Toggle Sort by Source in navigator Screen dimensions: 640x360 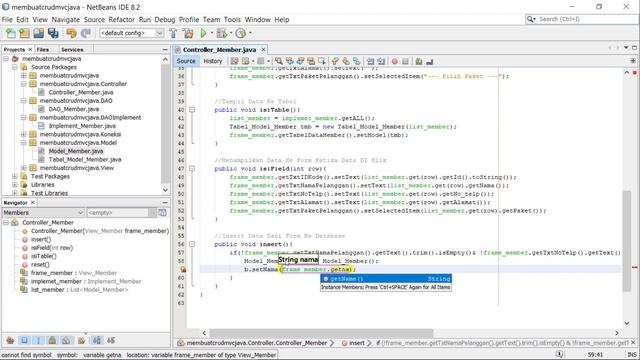111,340
